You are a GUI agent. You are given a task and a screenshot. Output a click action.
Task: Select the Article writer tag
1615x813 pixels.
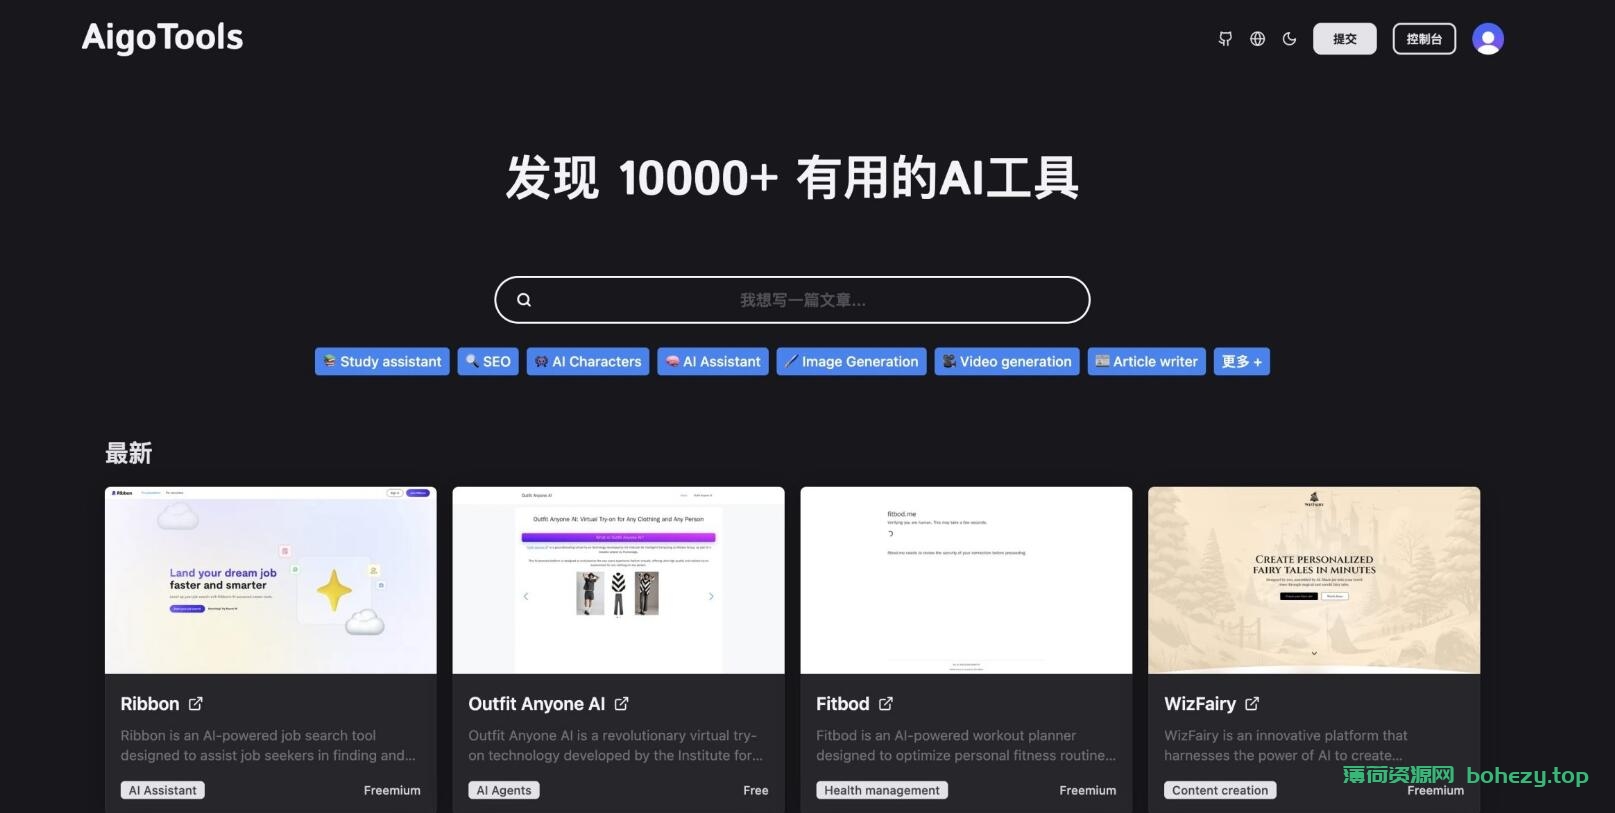tap(1146, 362)
